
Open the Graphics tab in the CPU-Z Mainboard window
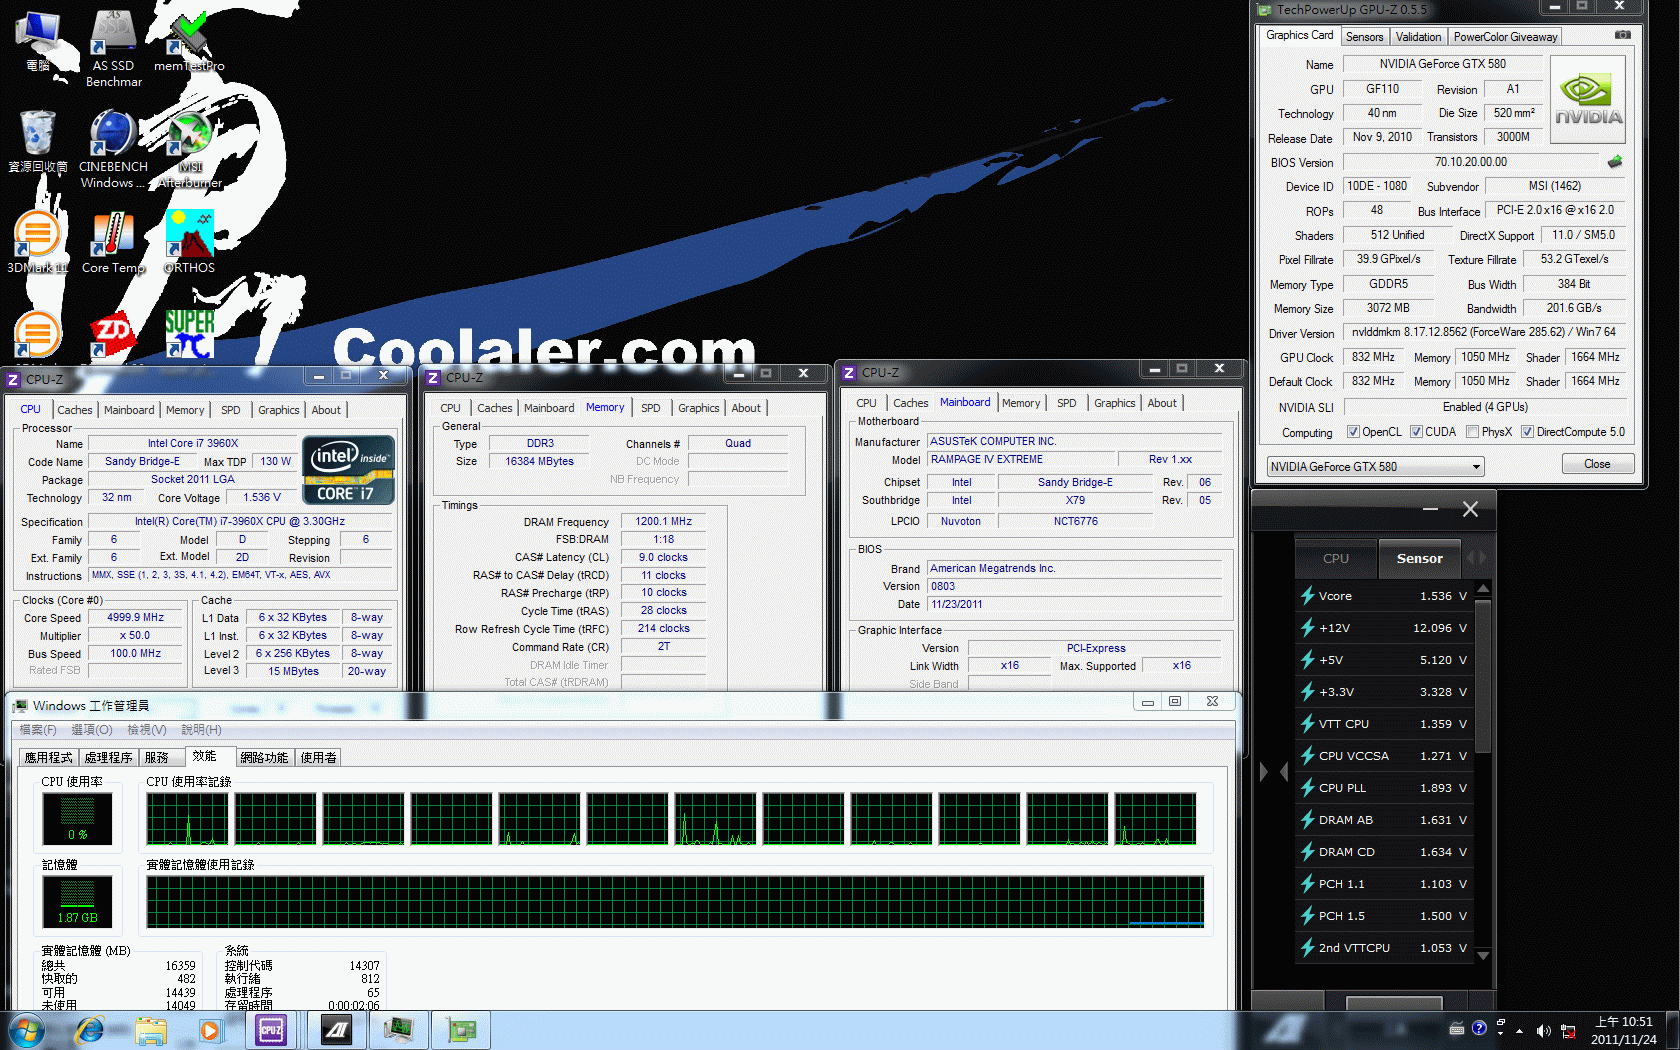[x=1114, y=403]
